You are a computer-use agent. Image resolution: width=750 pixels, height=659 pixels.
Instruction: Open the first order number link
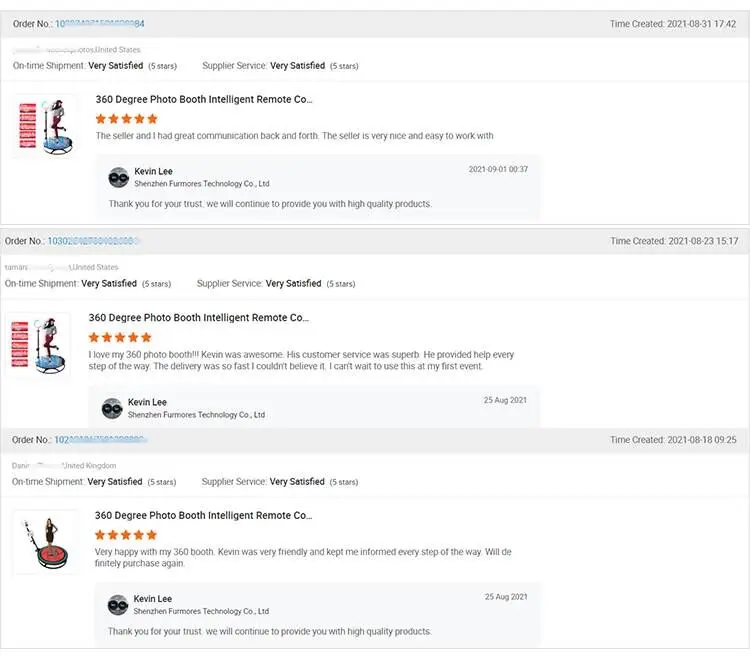pyautogui.click(x=99, y=23)
